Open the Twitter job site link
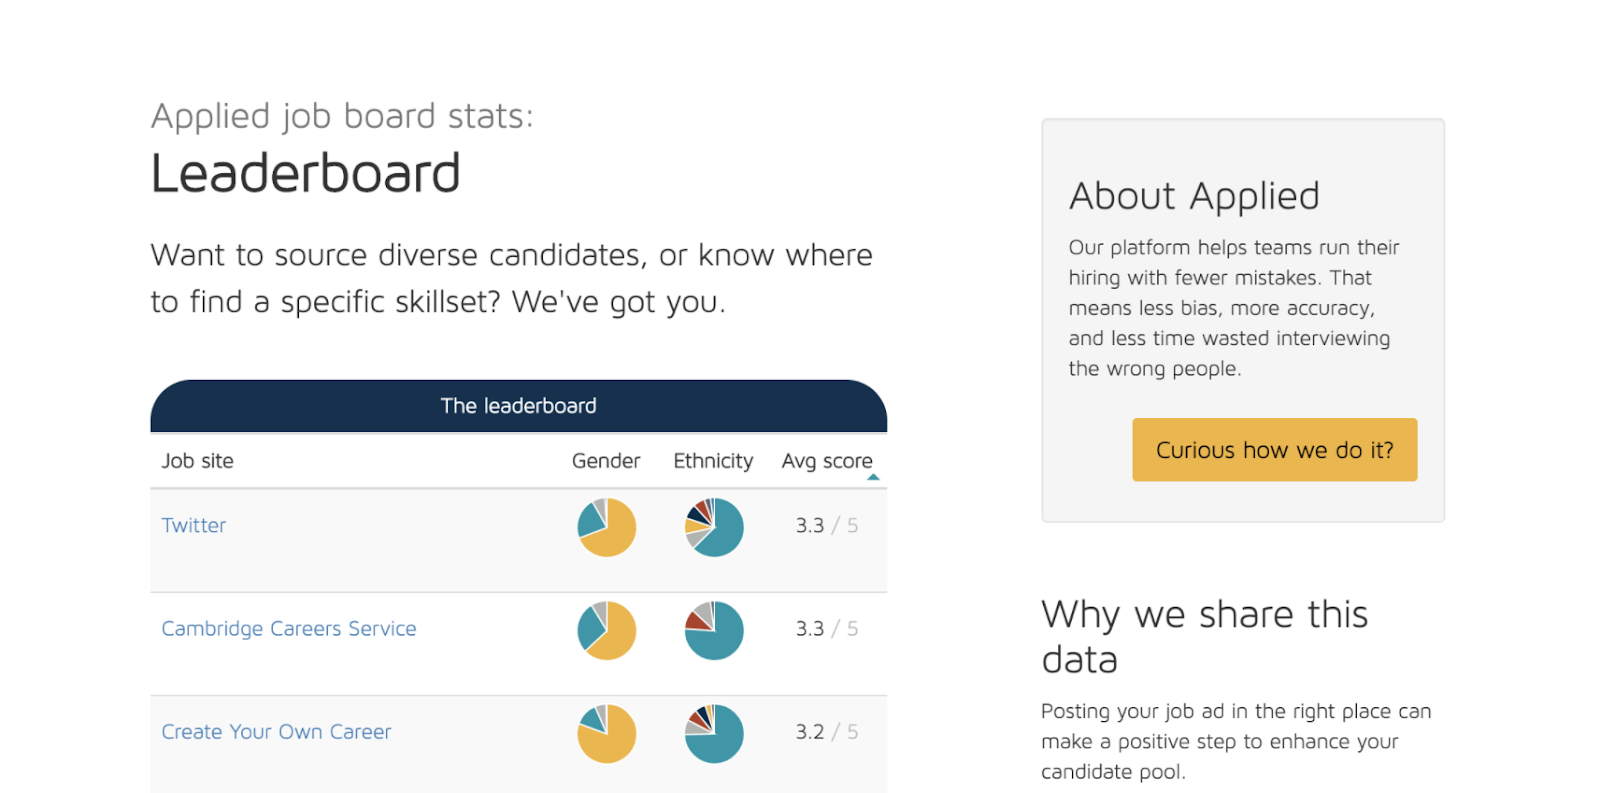 (x=194, y=525)
